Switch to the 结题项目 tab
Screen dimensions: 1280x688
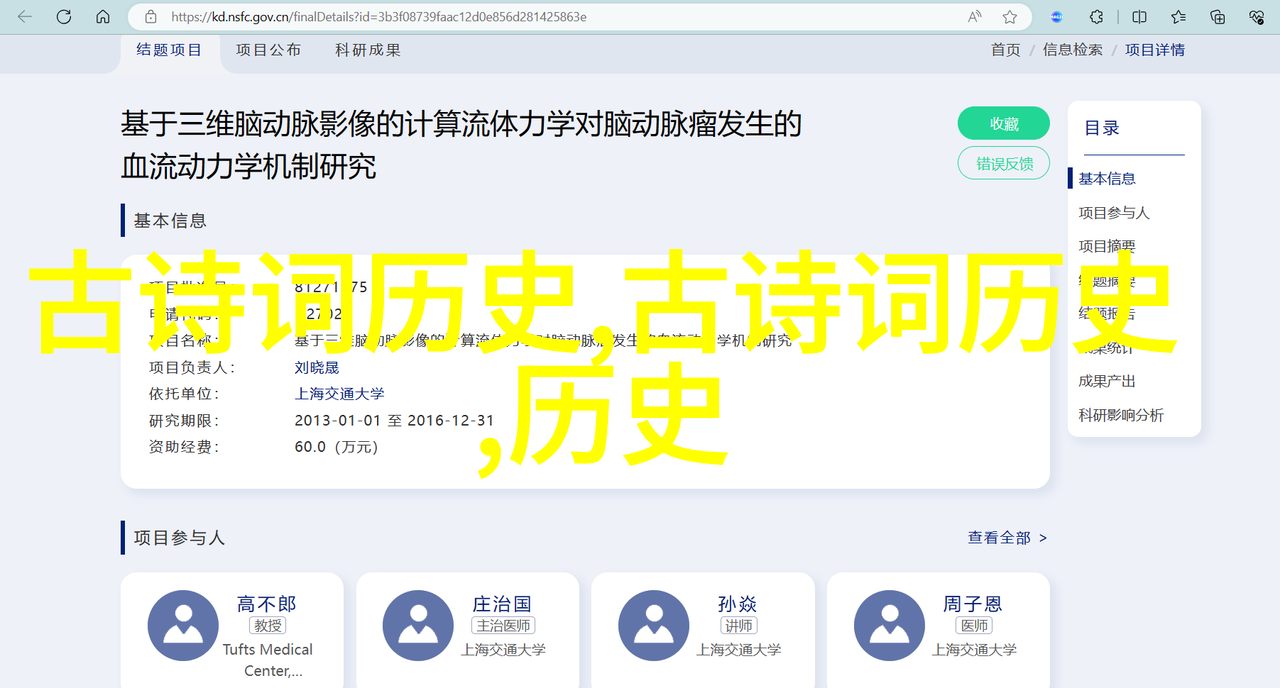[x=169, y=50]
